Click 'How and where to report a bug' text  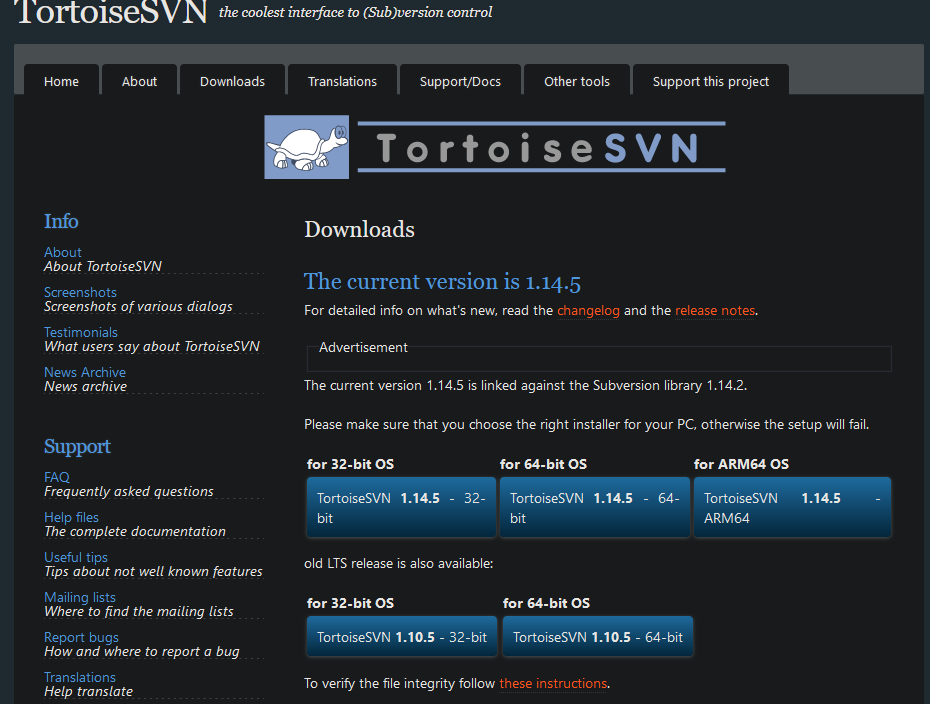click(x=141, y=651)
